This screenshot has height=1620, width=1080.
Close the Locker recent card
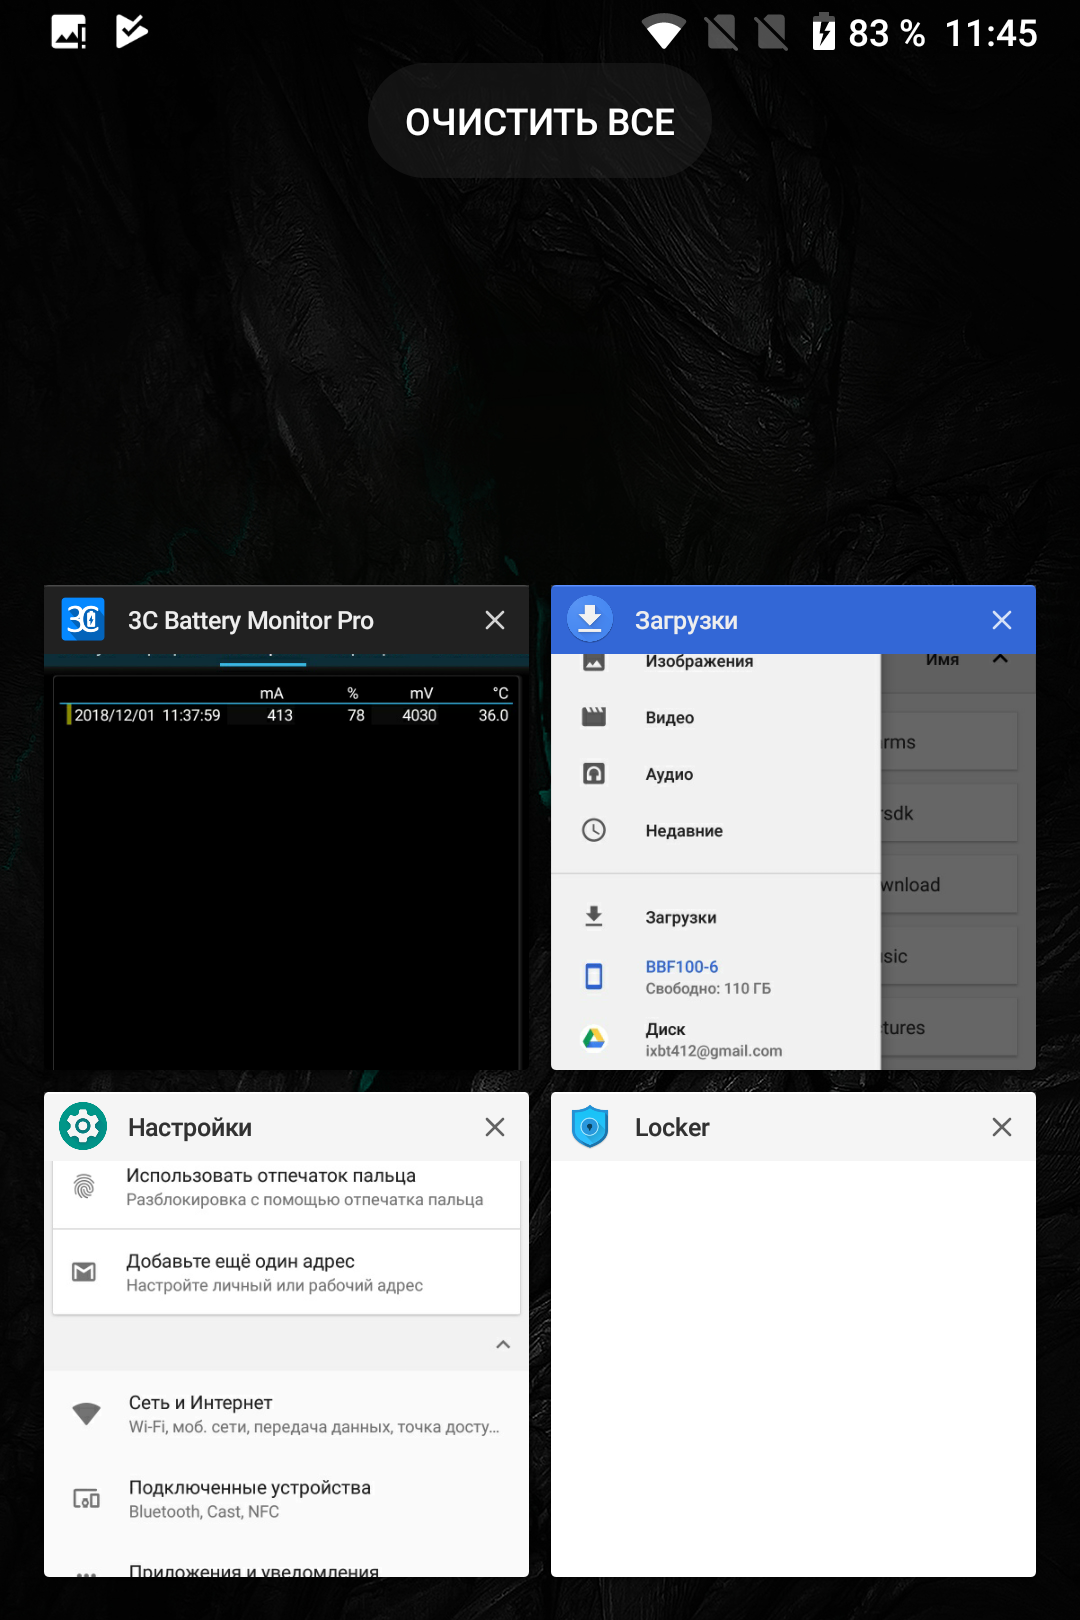(1002, 1127)
